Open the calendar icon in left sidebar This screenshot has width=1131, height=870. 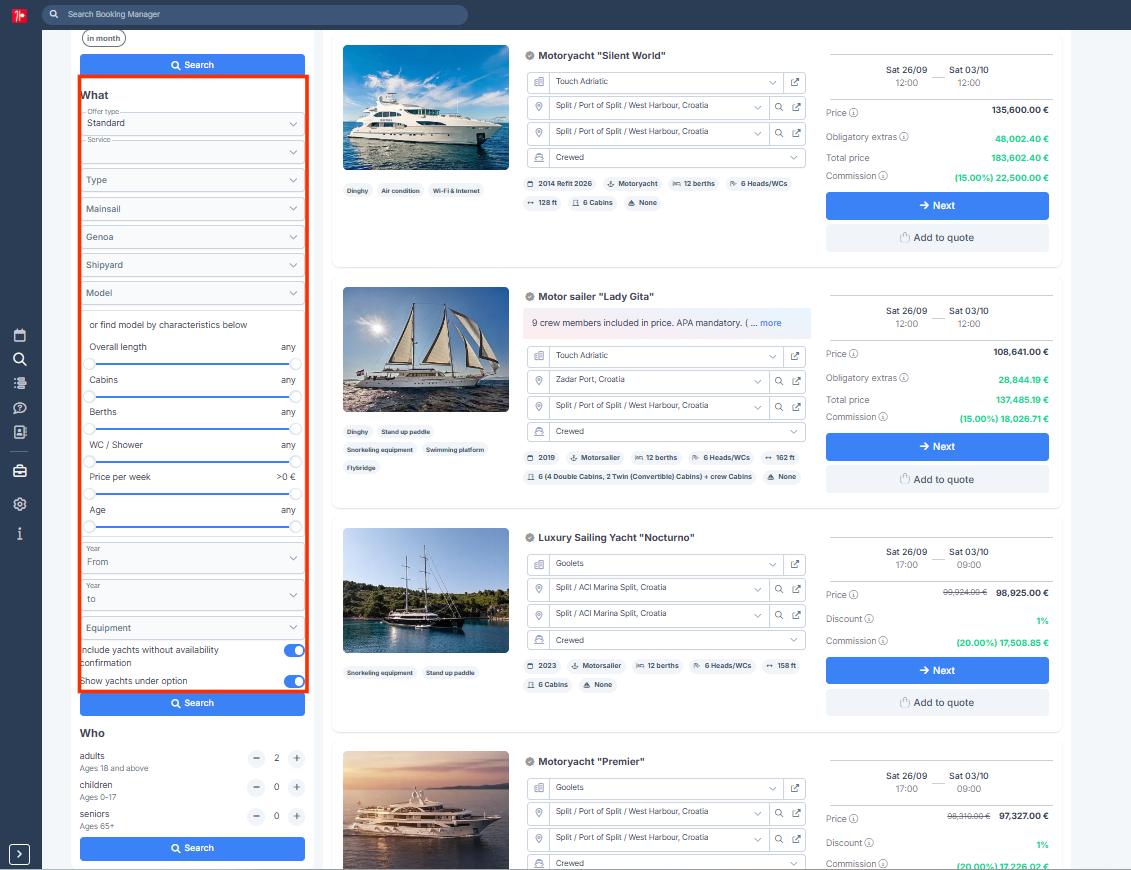point(19,335)
